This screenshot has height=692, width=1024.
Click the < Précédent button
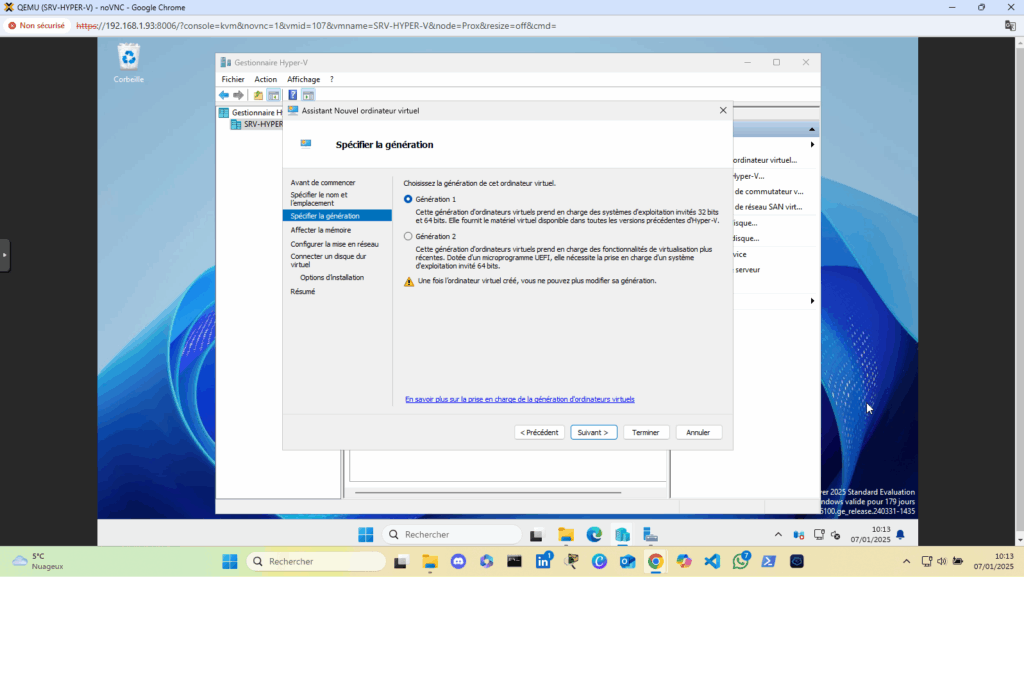[539, 432]
